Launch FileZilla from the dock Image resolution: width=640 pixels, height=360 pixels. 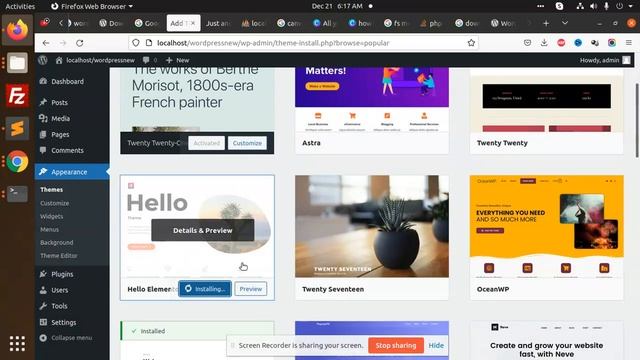coord(17,96)
